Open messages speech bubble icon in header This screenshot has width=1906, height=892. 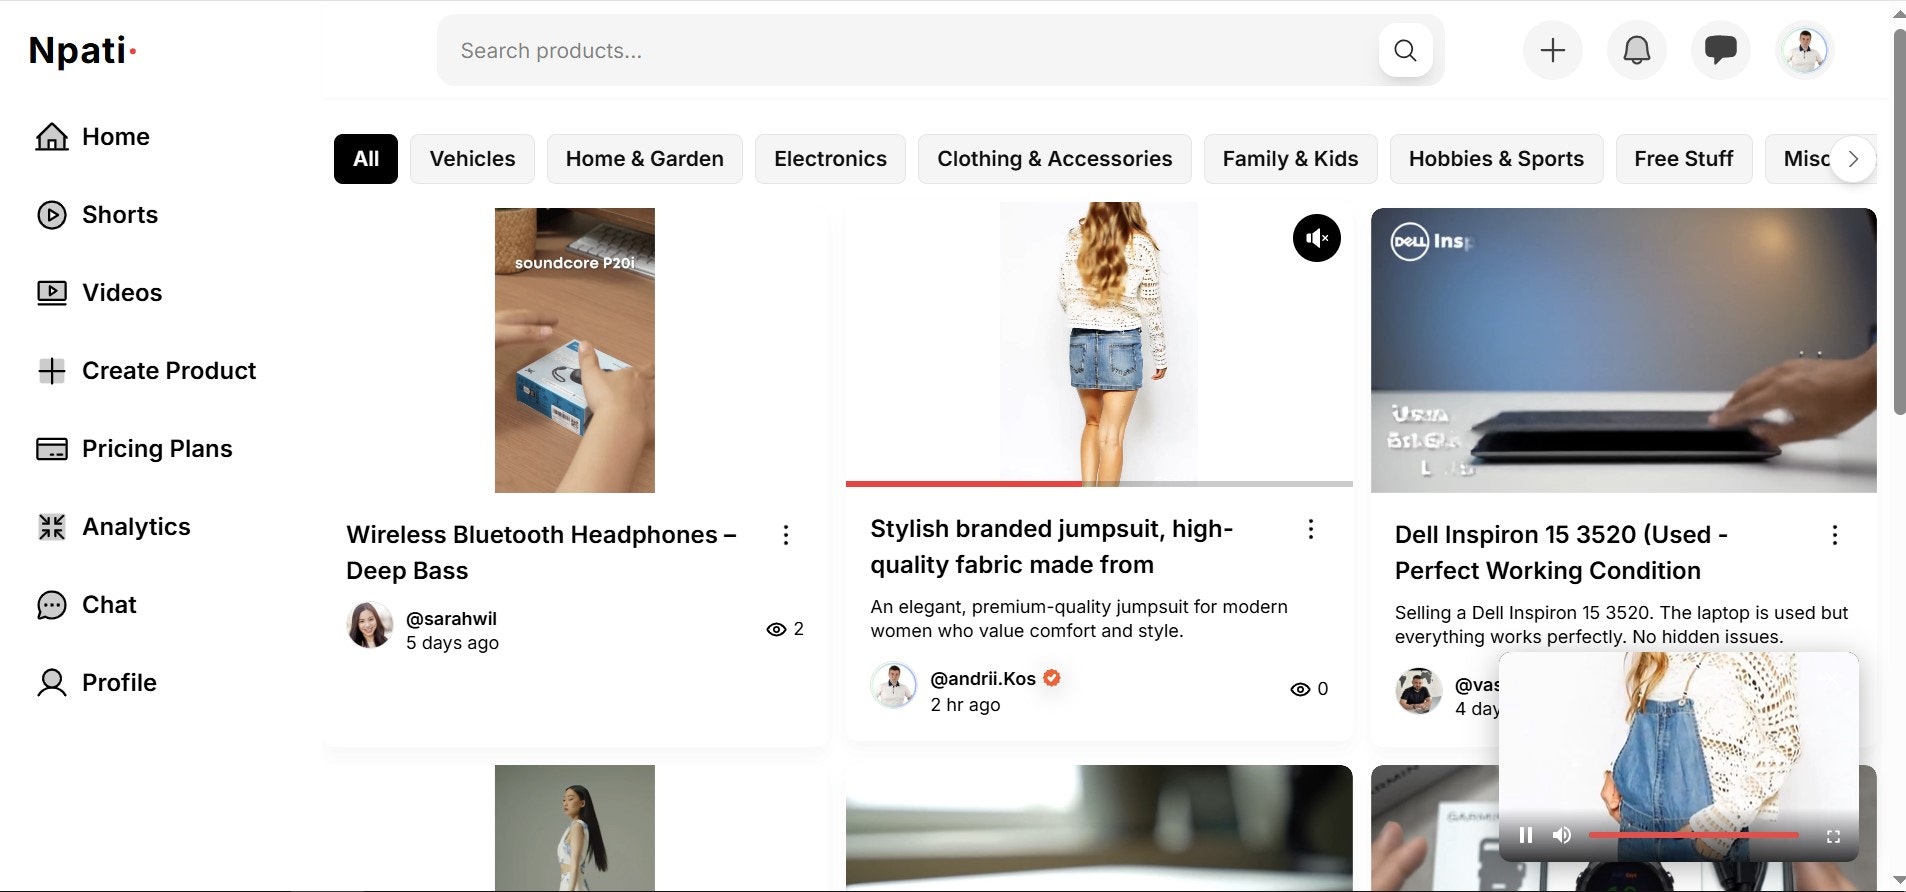click(x=1720, y=50)
